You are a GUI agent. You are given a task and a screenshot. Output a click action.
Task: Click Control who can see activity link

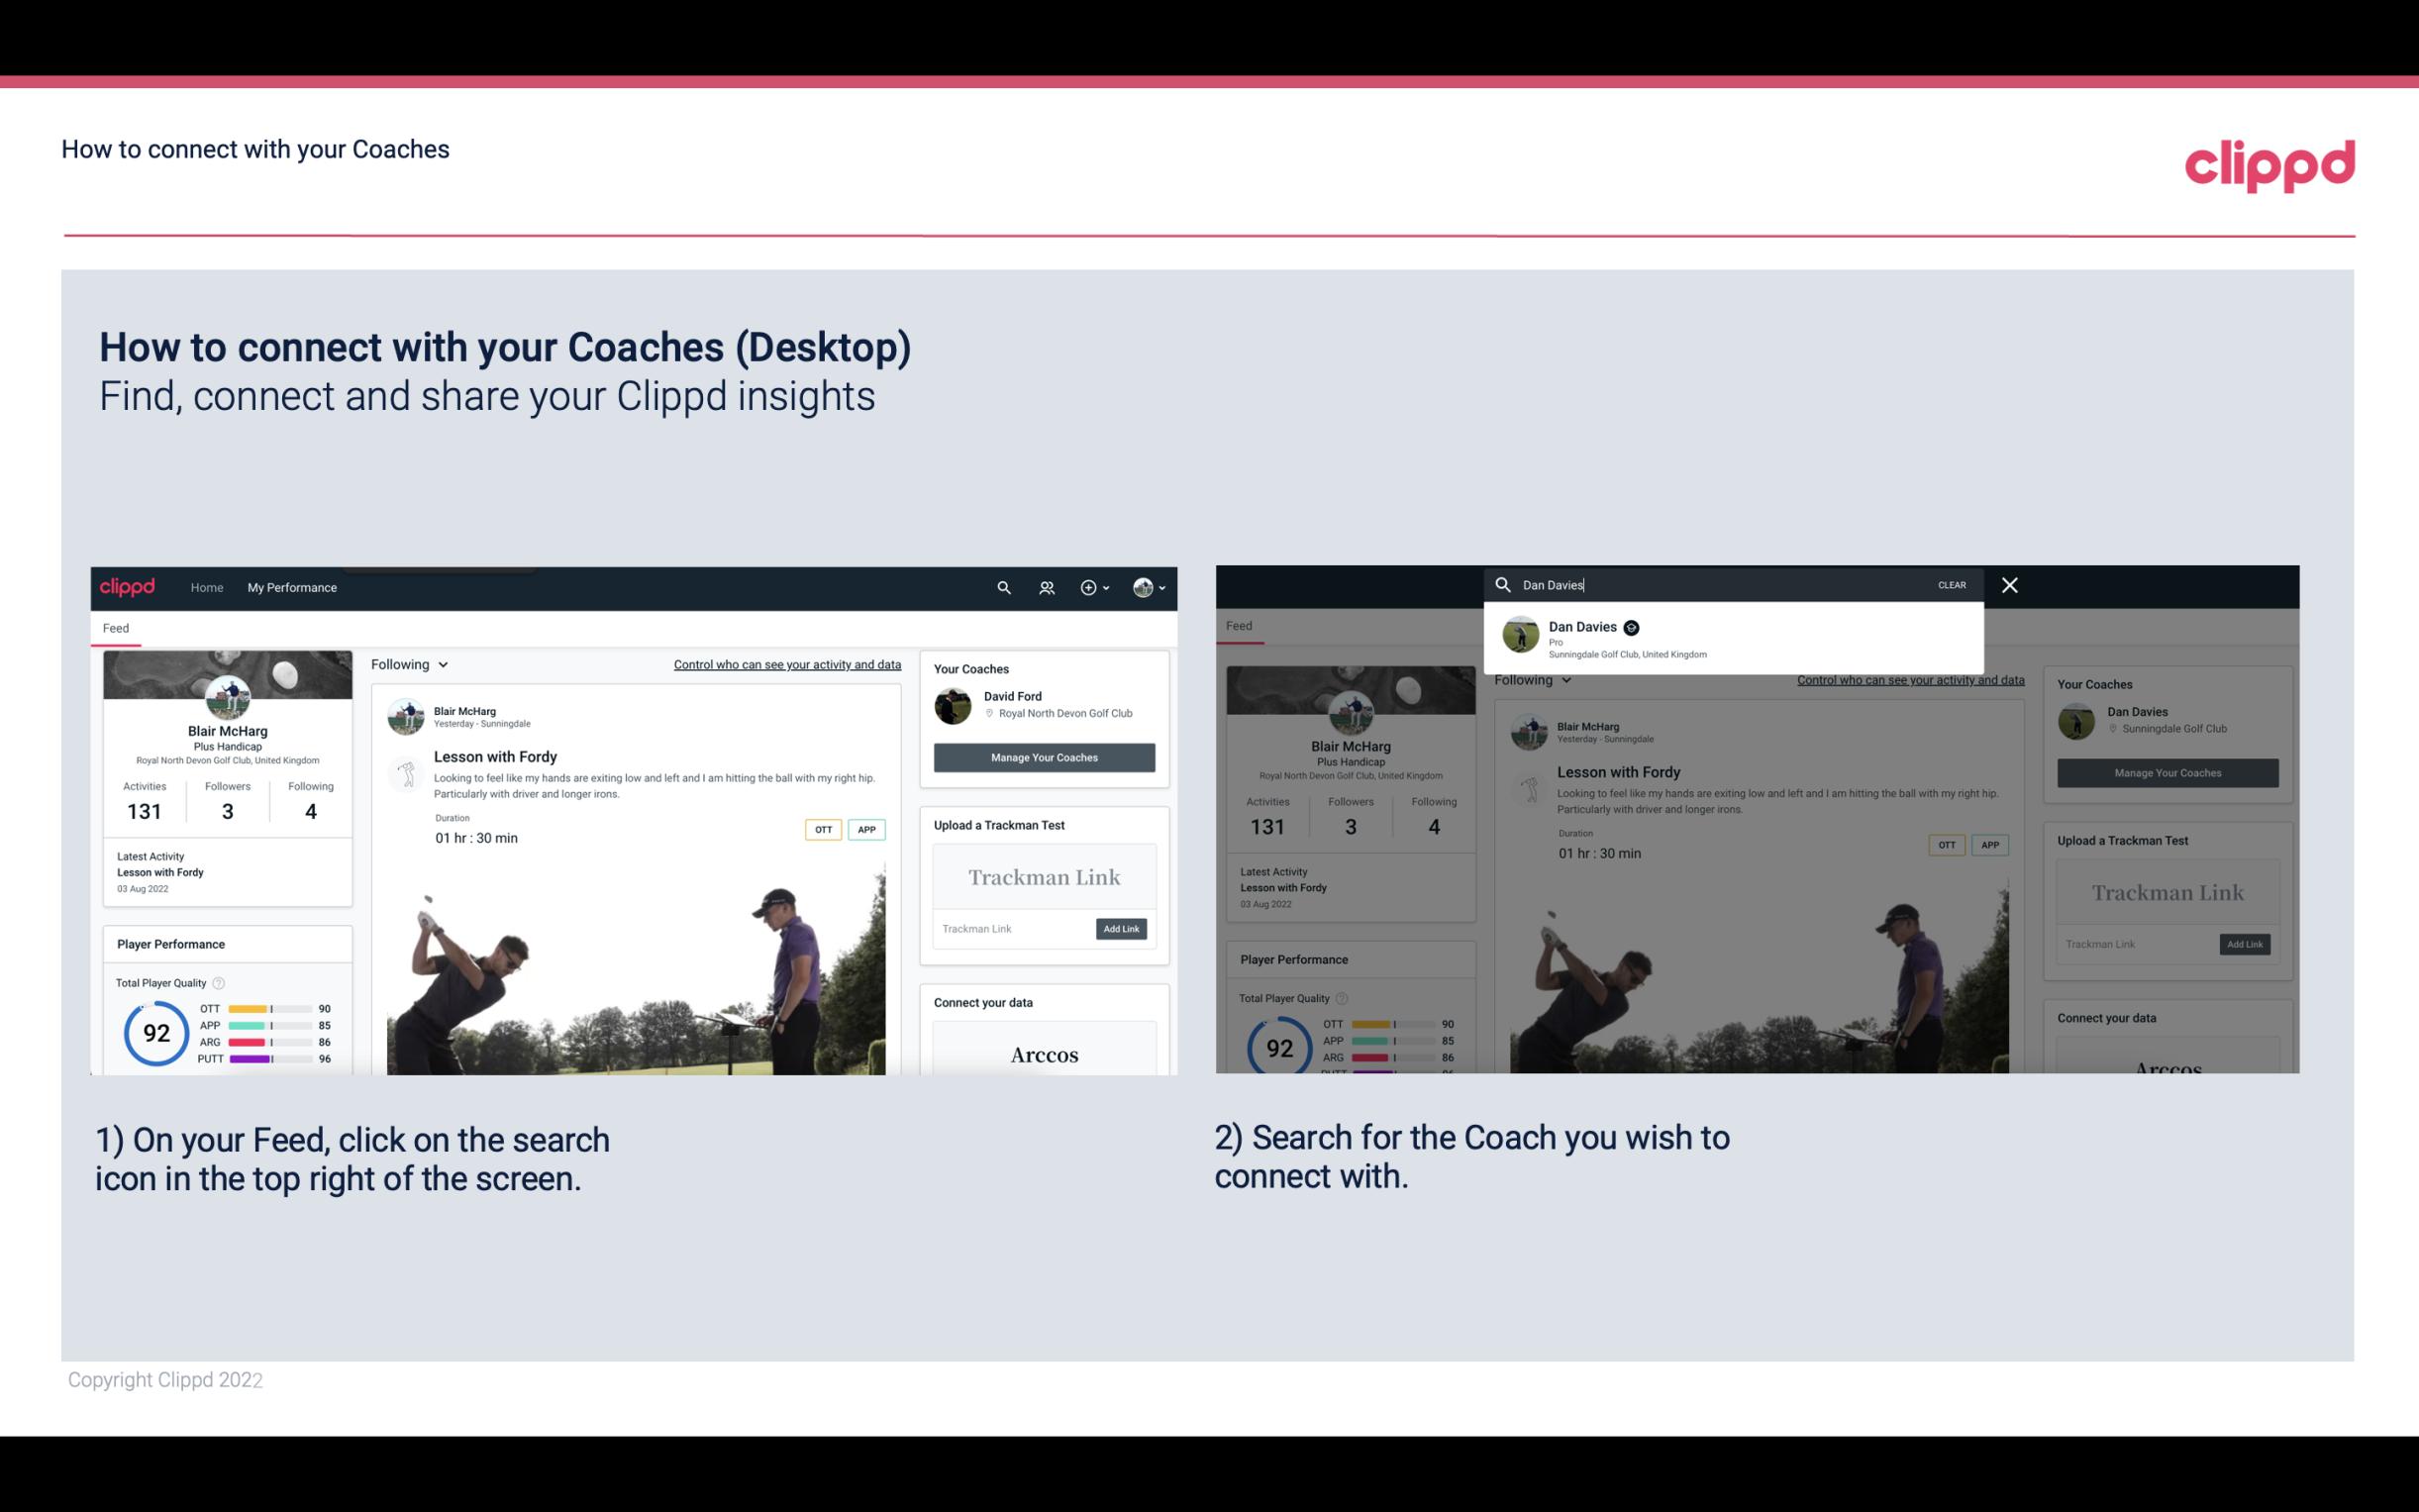pos(785,665)
